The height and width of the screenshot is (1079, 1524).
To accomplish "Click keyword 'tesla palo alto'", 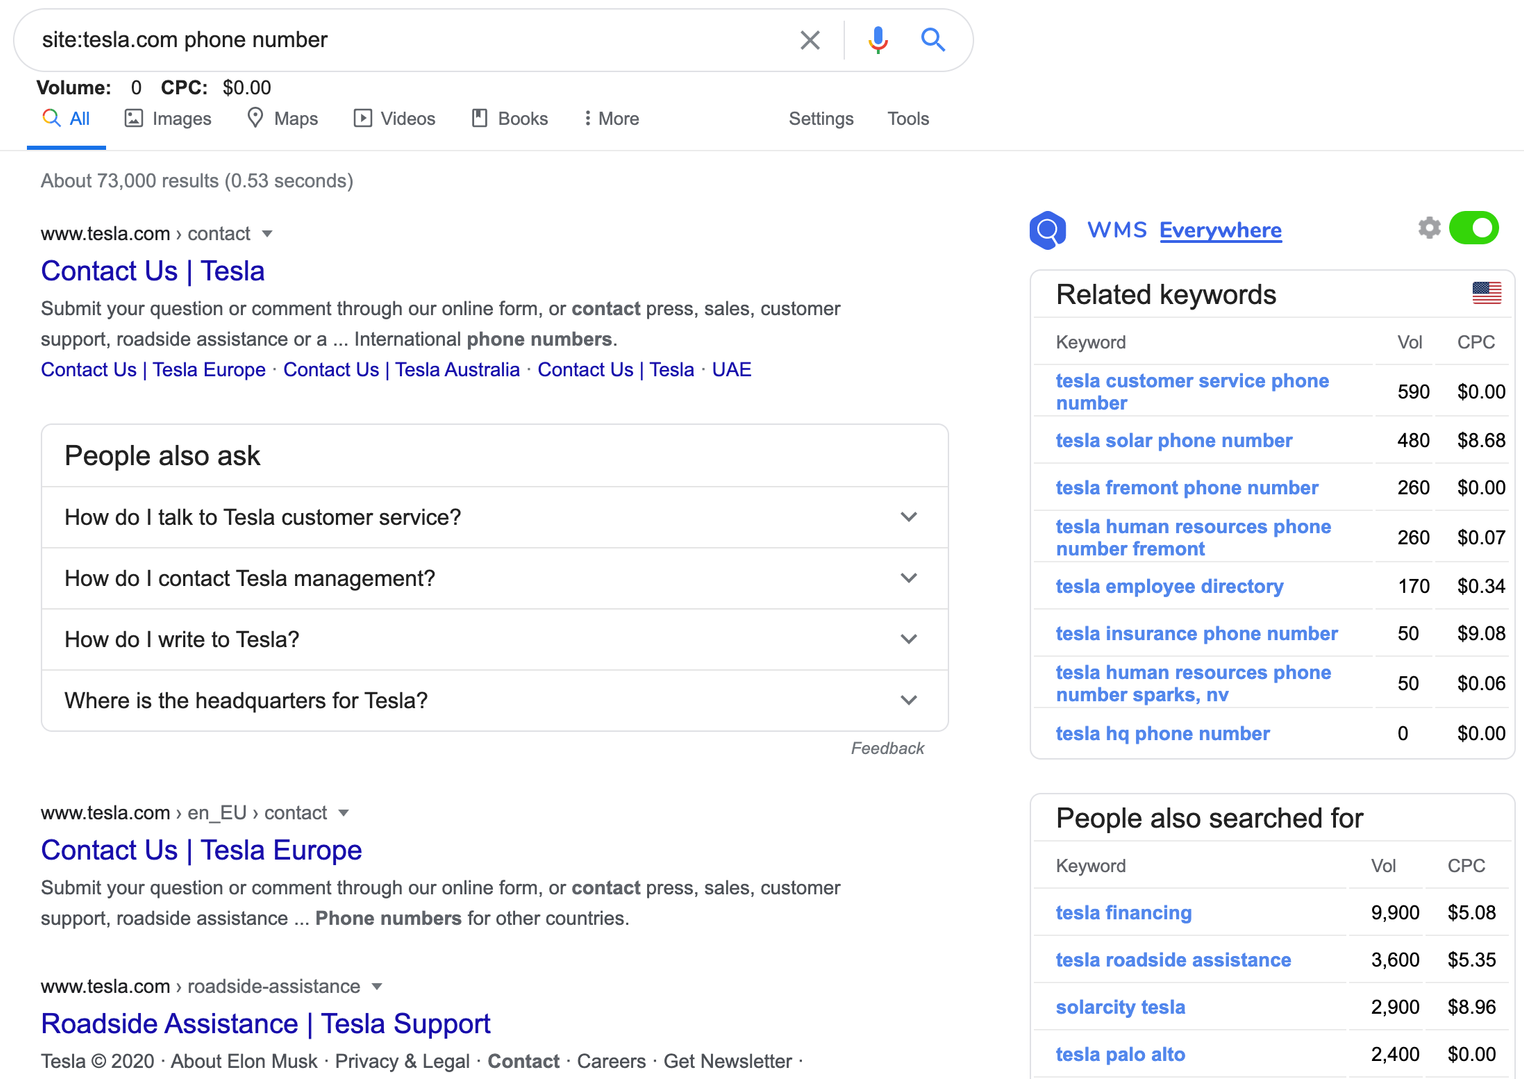I will coord(1120,1054).
